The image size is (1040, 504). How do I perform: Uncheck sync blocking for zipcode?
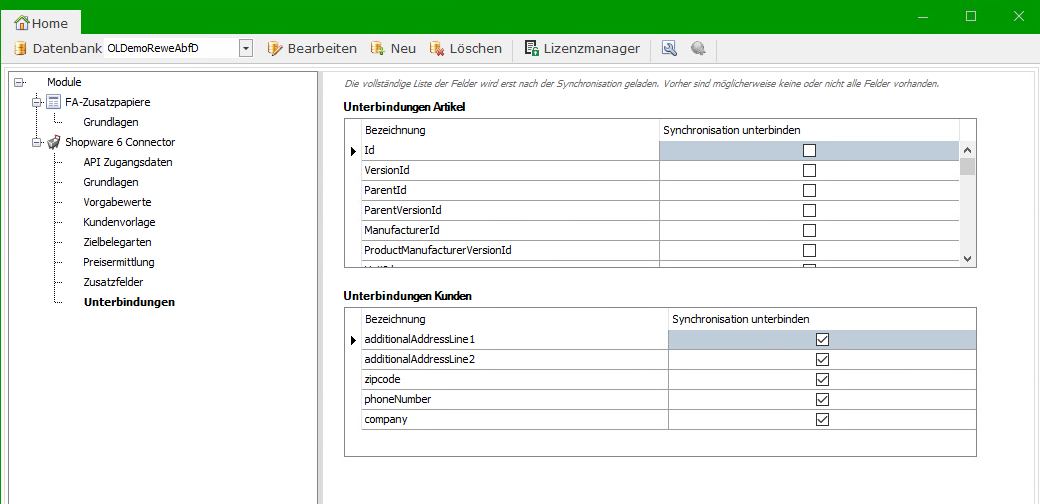822,379
